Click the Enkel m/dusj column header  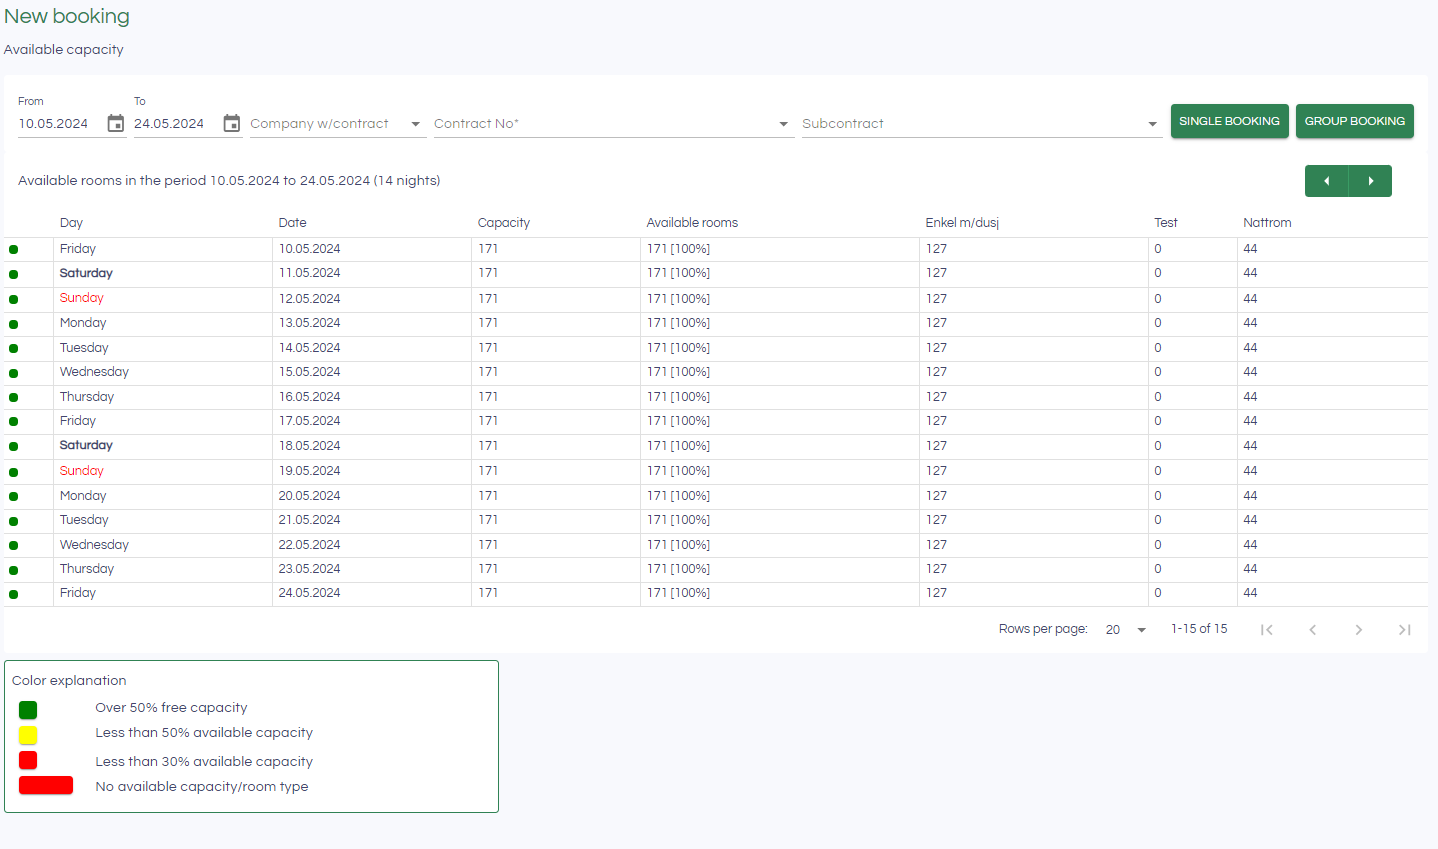pos(962,223)
